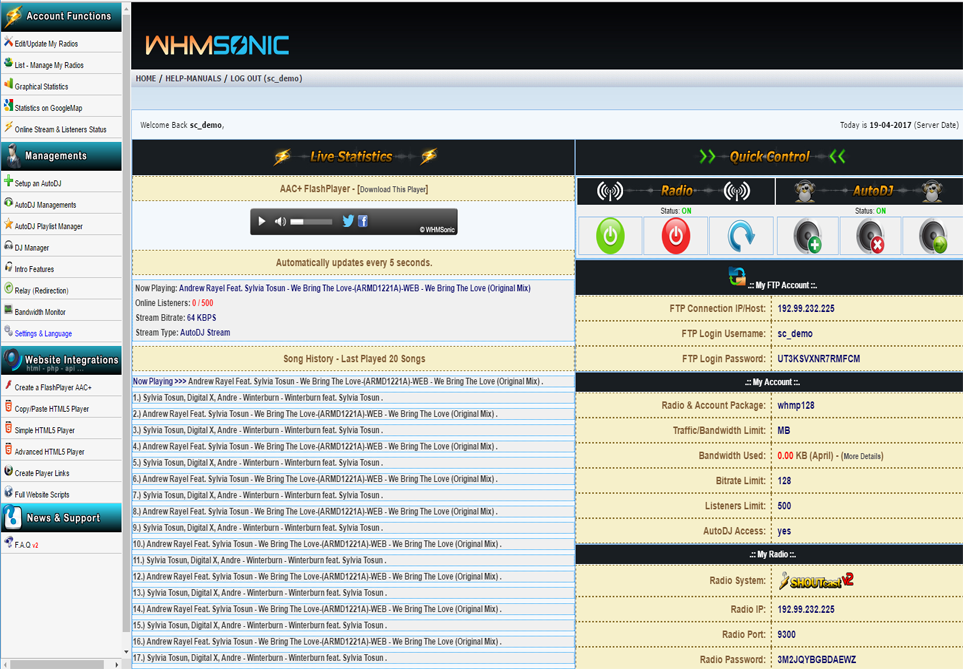Click the Advanced HTML5 Player icon

point(9,450)
